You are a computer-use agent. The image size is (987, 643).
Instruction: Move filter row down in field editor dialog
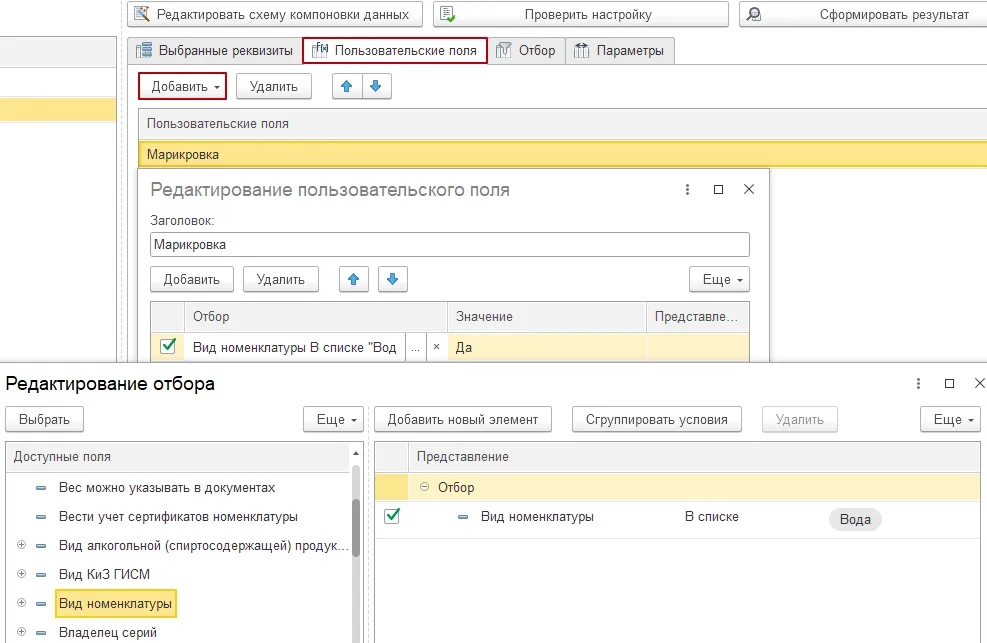pos(393,279)
